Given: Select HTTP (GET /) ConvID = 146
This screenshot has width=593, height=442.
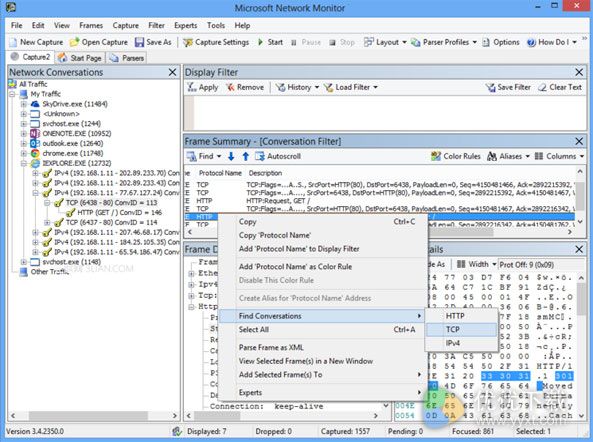Looking at the screenshot, I should (120, 212).
